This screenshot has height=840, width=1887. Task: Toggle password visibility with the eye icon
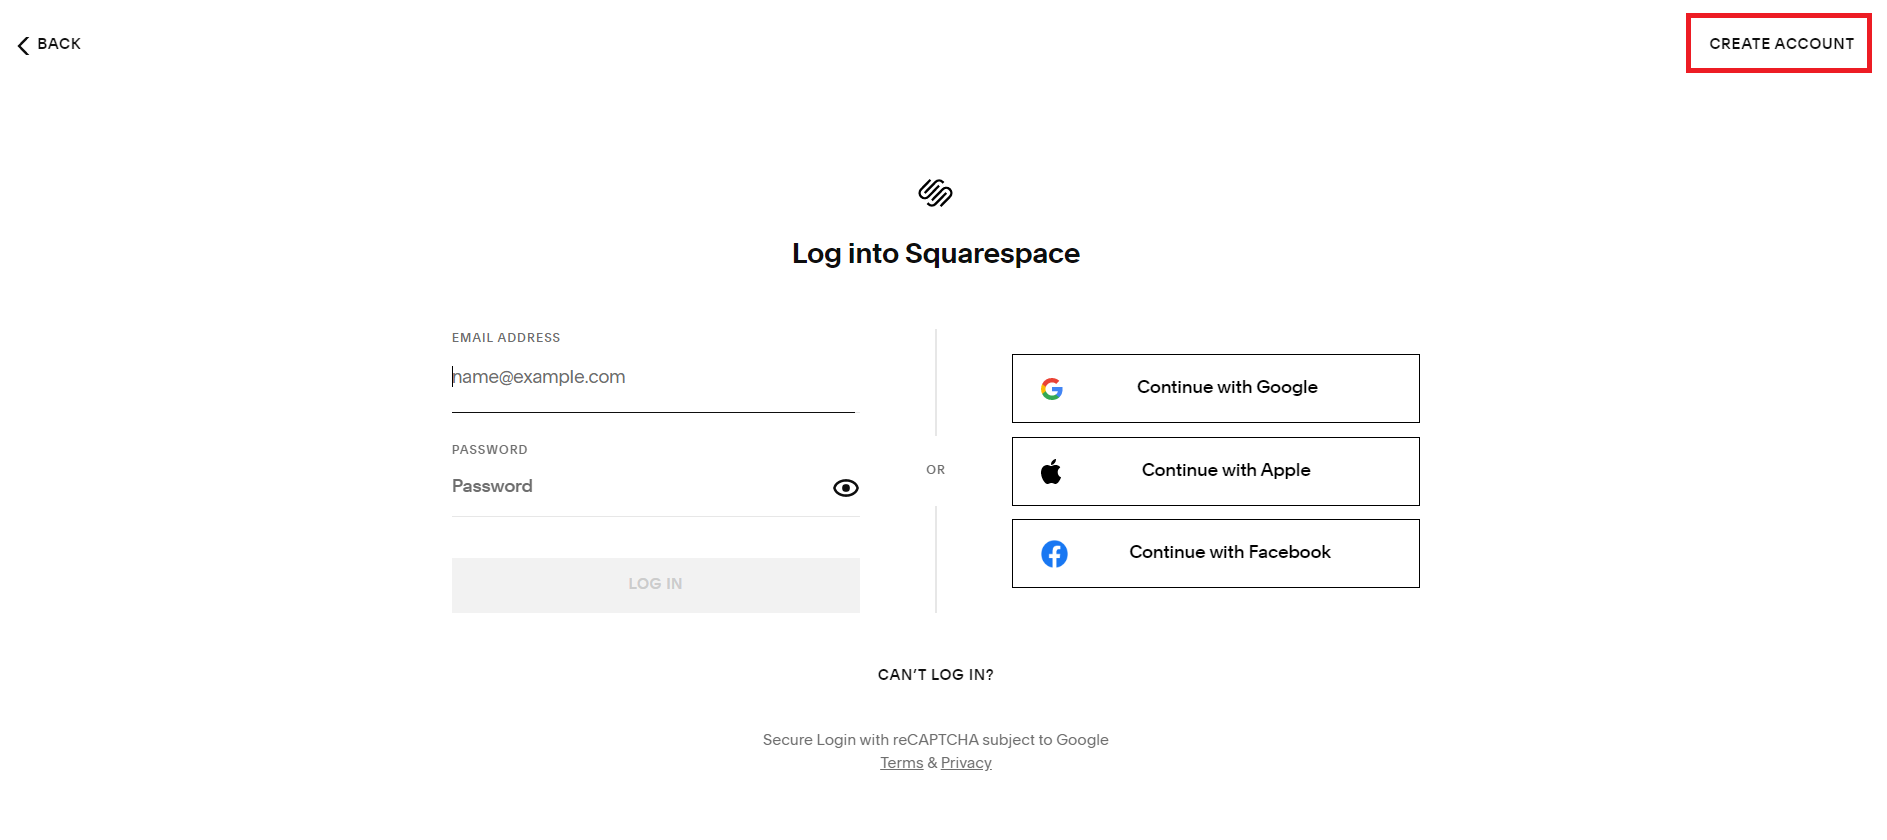pyautogui.click(x=846, y=488)
